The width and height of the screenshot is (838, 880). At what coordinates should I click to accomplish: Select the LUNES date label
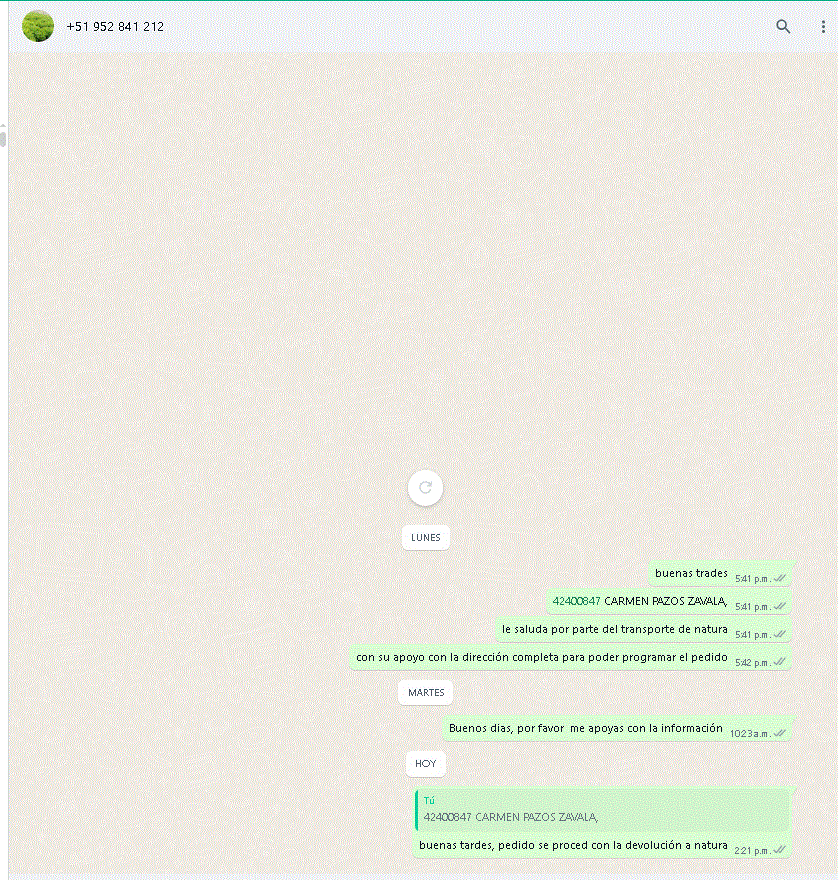click(x=425, y=537)
